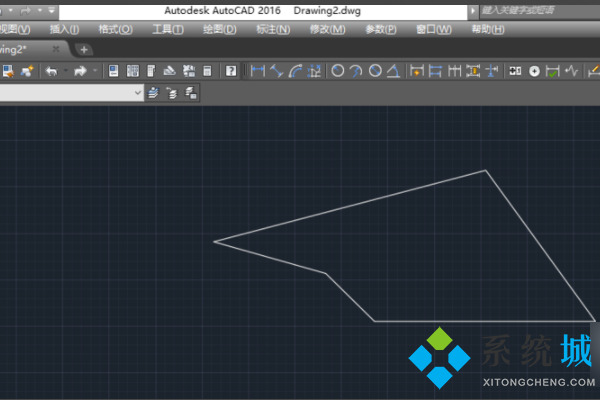
Task: Select the Linear dimension tool
Action: [x=257, y=71]
